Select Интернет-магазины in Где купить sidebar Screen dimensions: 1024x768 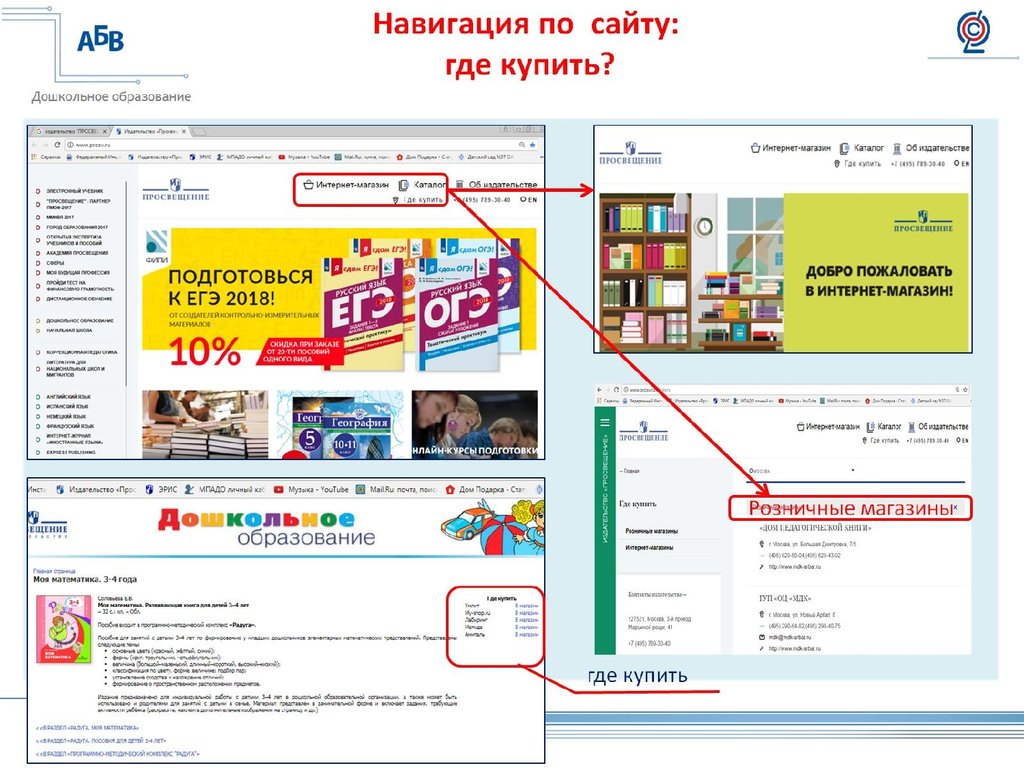(649, 547)
